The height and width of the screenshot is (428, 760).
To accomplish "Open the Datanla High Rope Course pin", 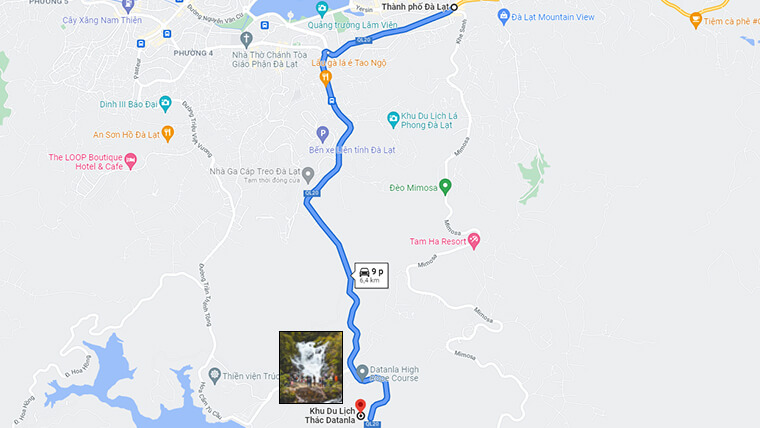I will [x=362, y=373].
